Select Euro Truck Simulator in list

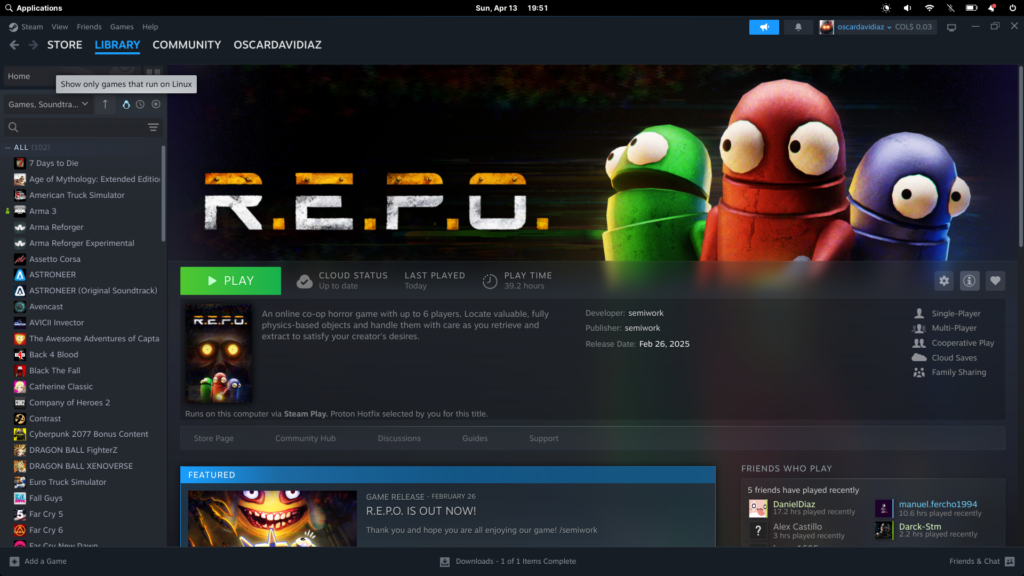coord(67,482)
